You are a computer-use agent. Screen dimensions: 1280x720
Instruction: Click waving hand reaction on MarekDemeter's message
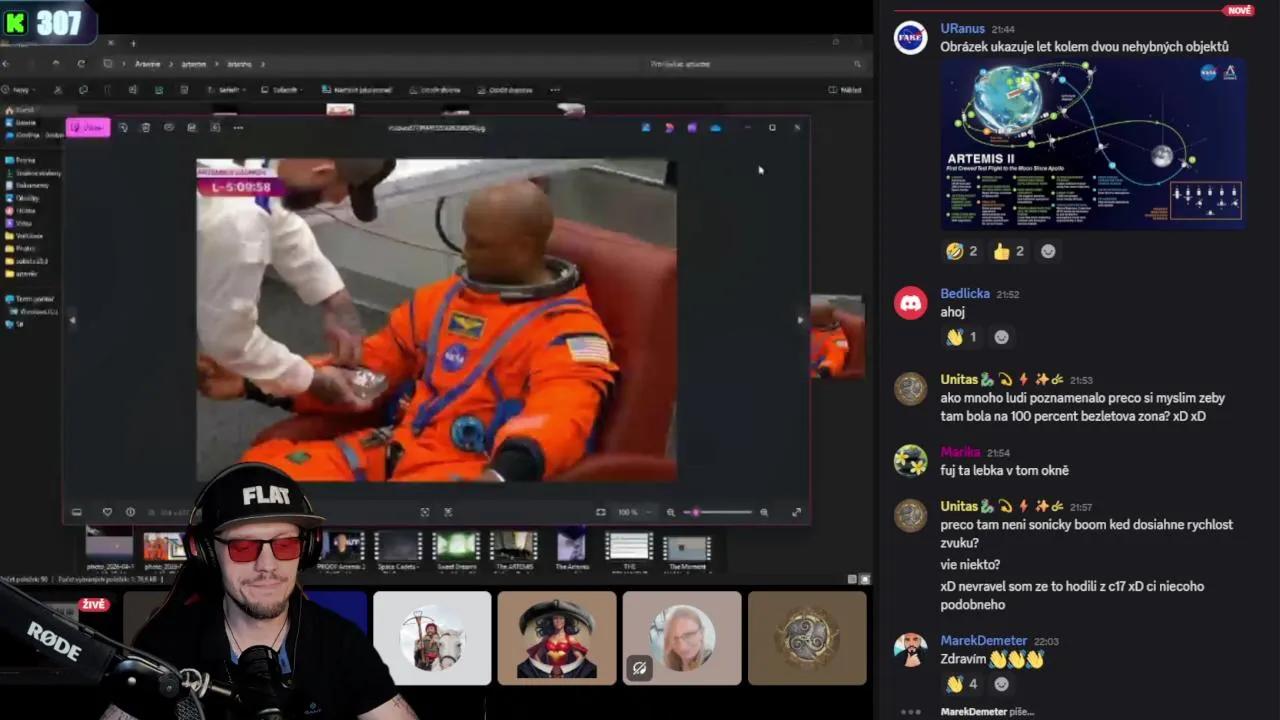(962, 684)
